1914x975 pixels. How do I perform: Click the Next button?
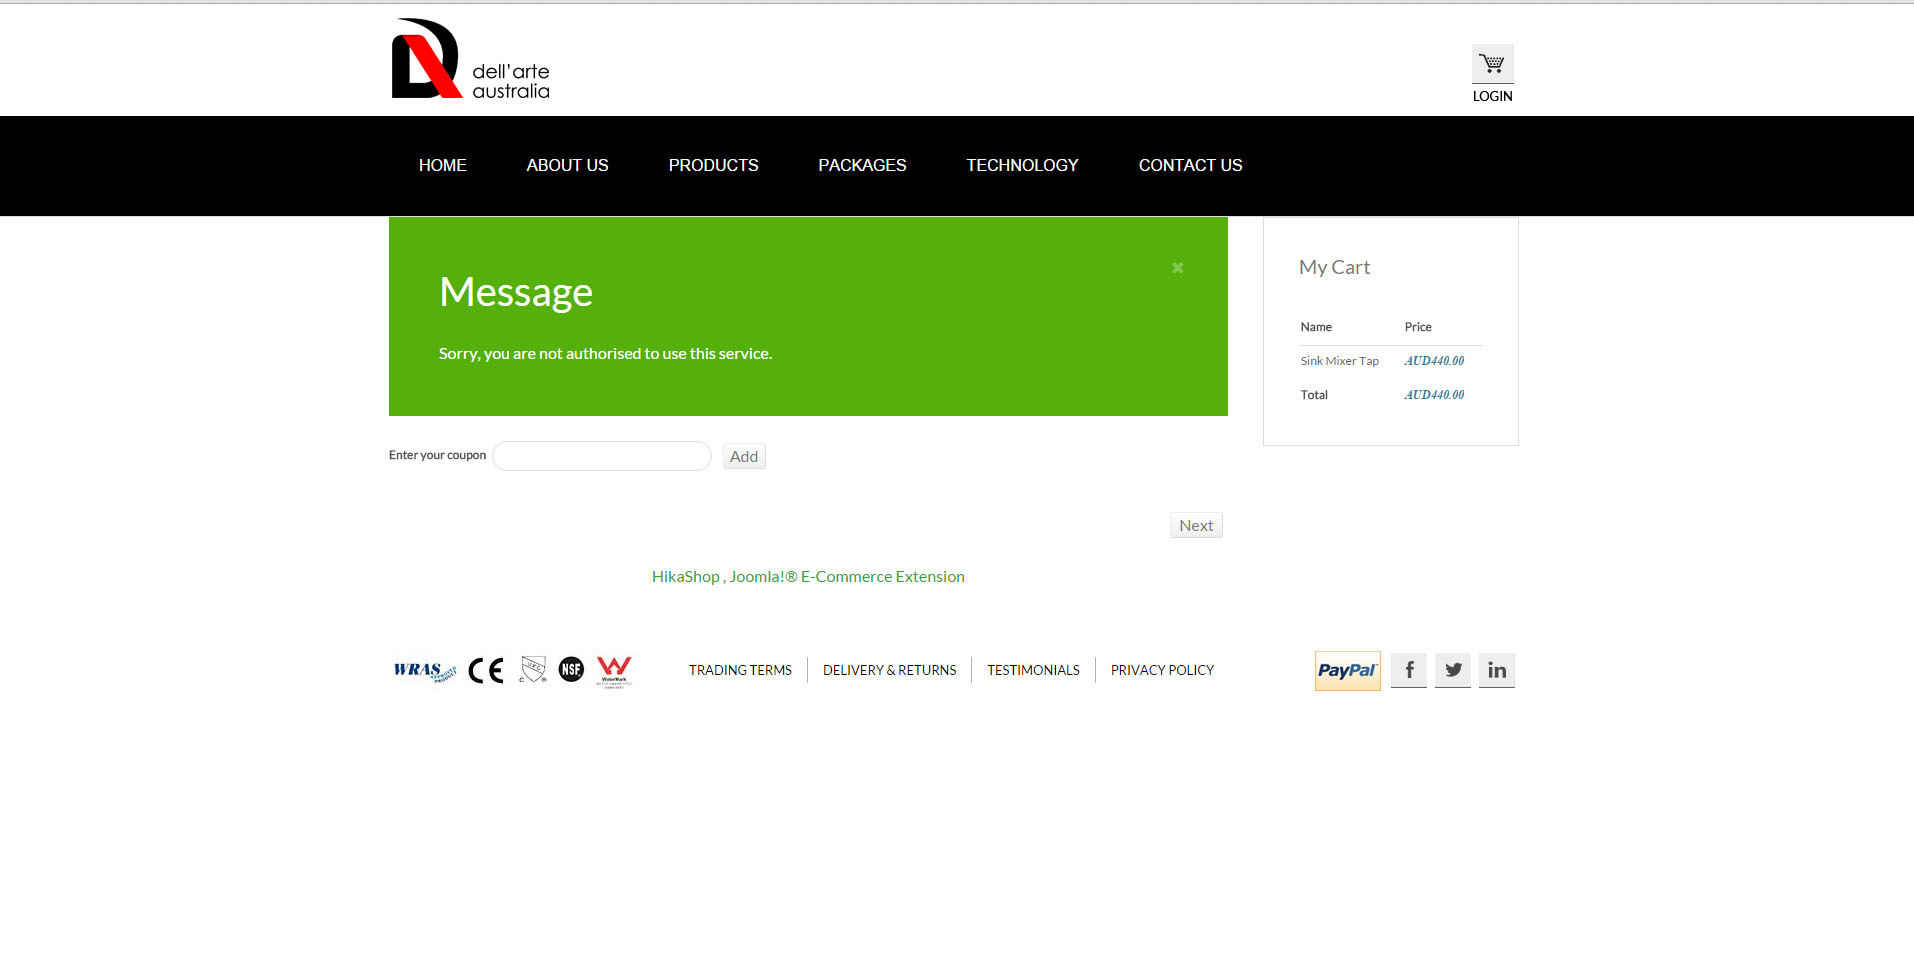point(1196,526)
